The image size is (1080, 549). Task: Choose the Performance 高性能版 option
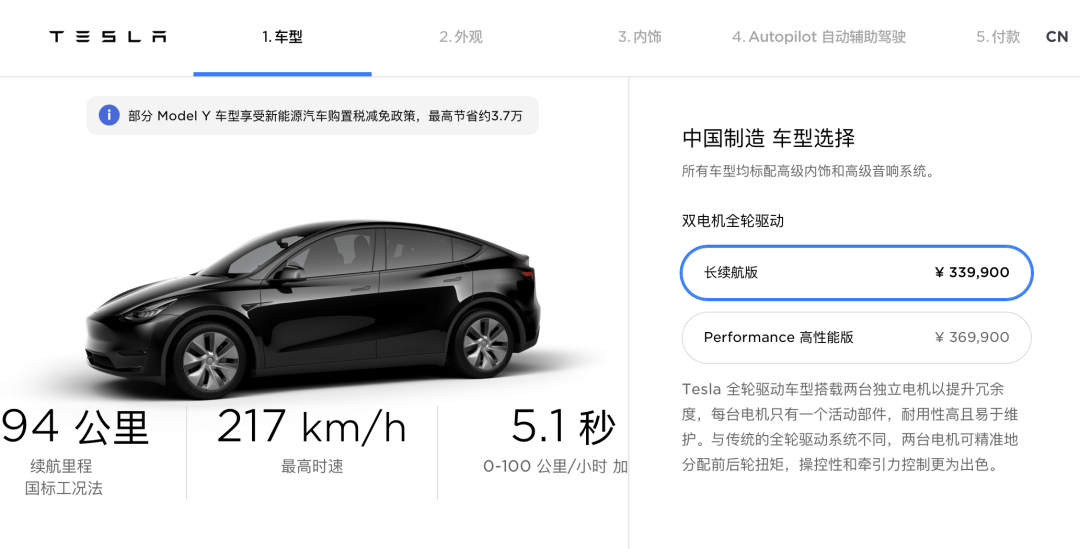pos(857,338)
